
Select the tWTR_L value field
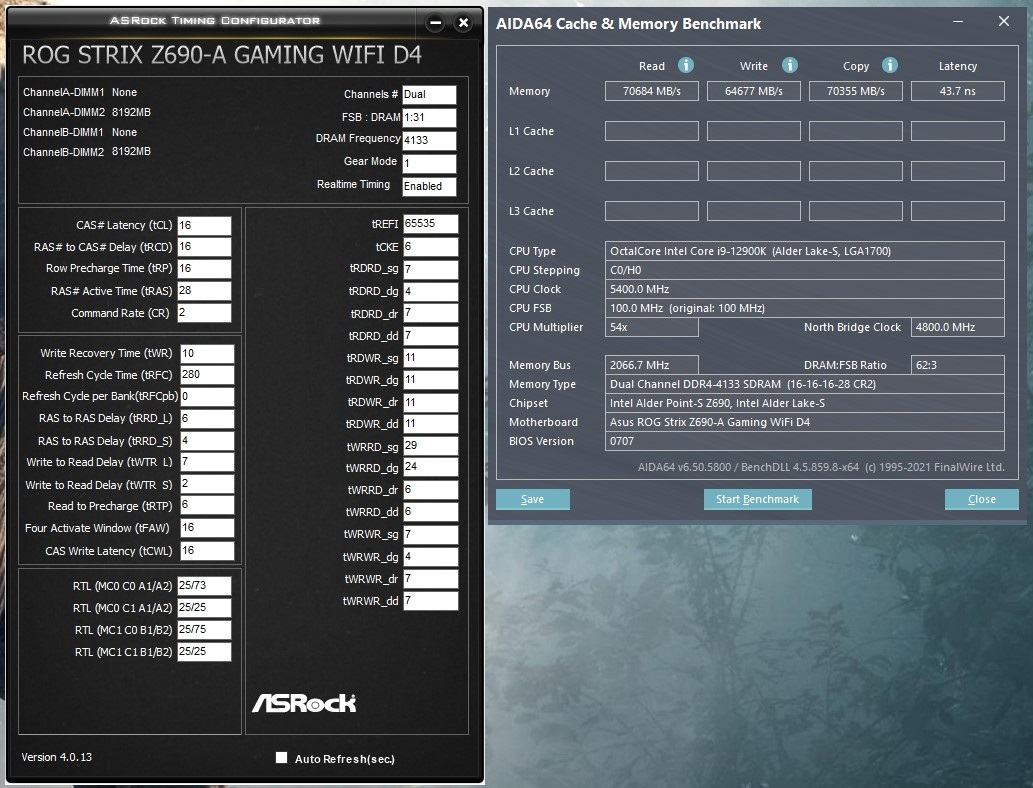click(207, 462)
